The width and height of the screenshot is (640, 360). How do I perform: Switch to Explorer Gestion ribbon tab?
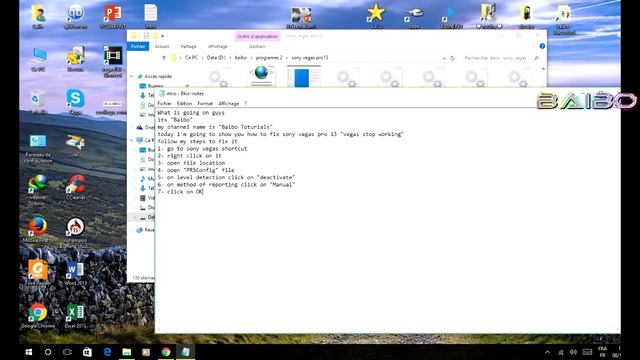pos(257,47)
